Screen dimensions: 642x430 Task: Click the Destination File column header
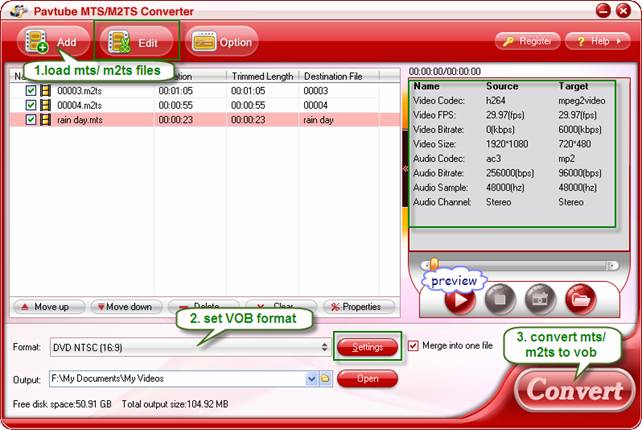(339, 76)
